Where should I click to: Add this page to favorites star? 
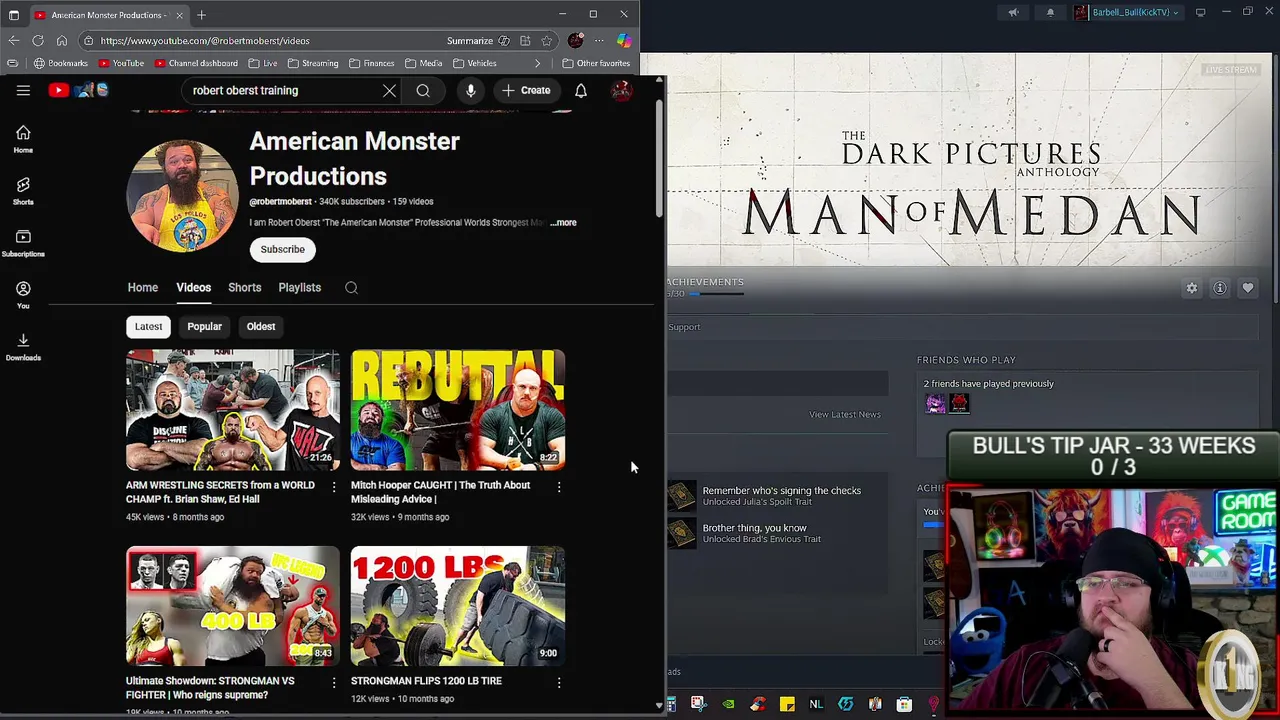546,41
